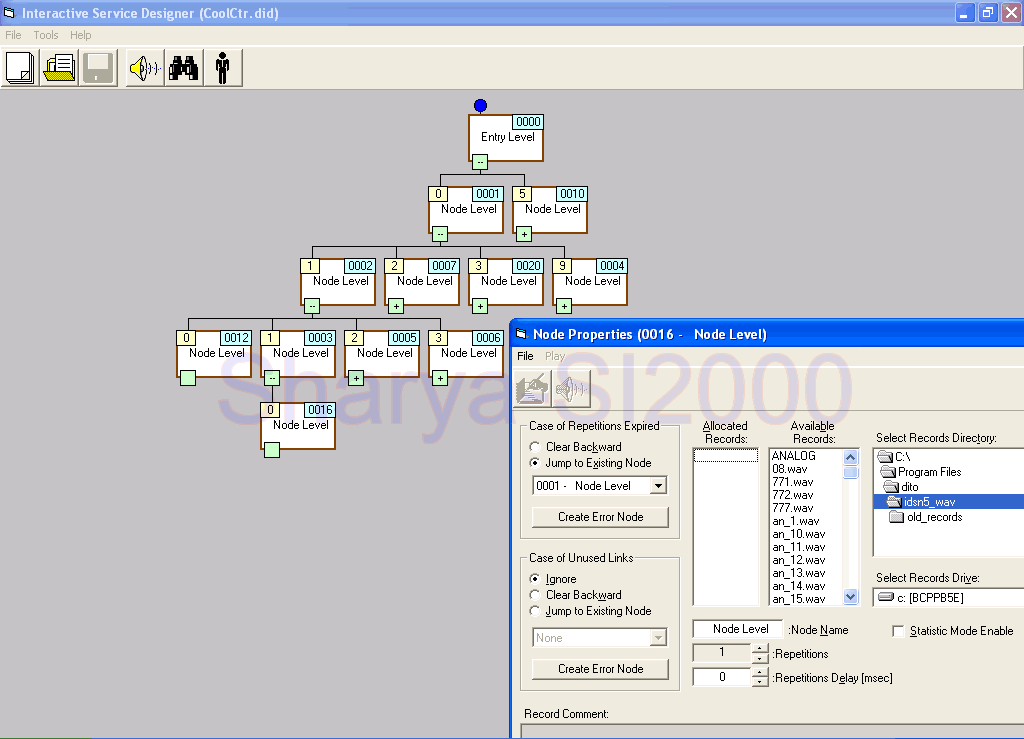Click the blue entry point circle
Image resolution: width=1024 pixels, height=739 pixels.
click(480, 105)
